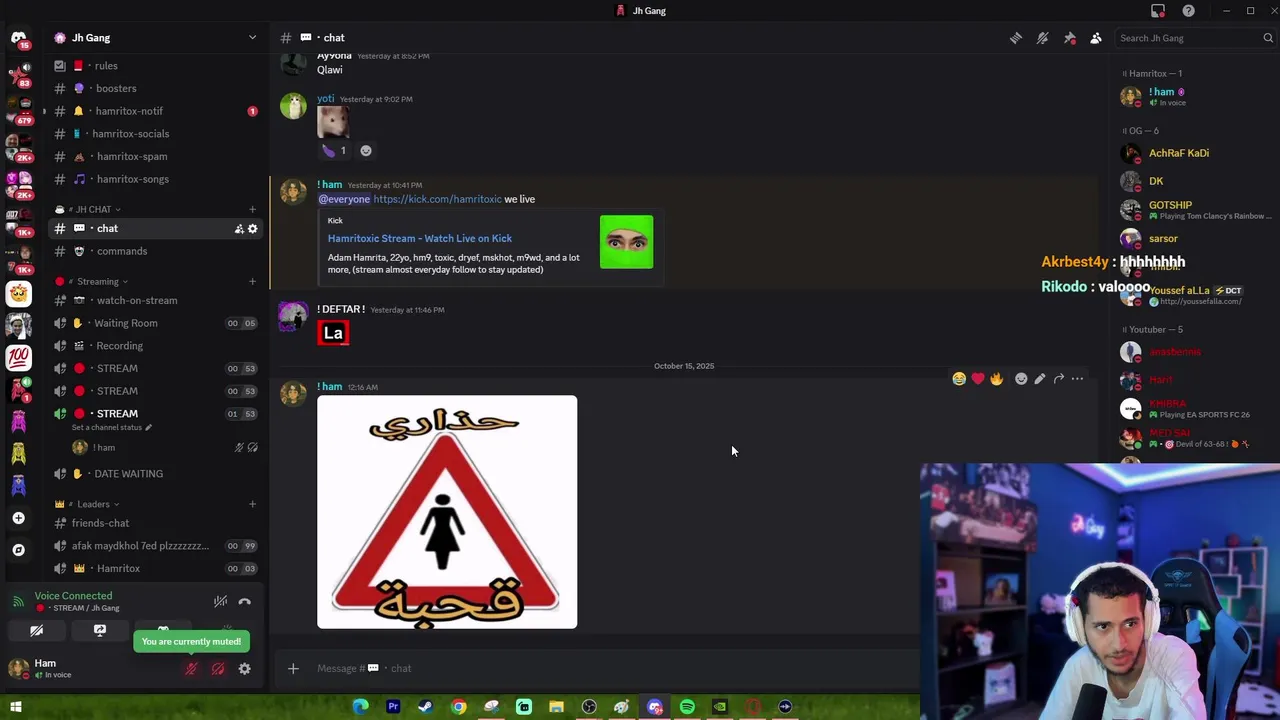The height and width of the screenshot is (720, 1280).
Task: Open Spotify in the Windows taskbar
Action: coord(687,707)
